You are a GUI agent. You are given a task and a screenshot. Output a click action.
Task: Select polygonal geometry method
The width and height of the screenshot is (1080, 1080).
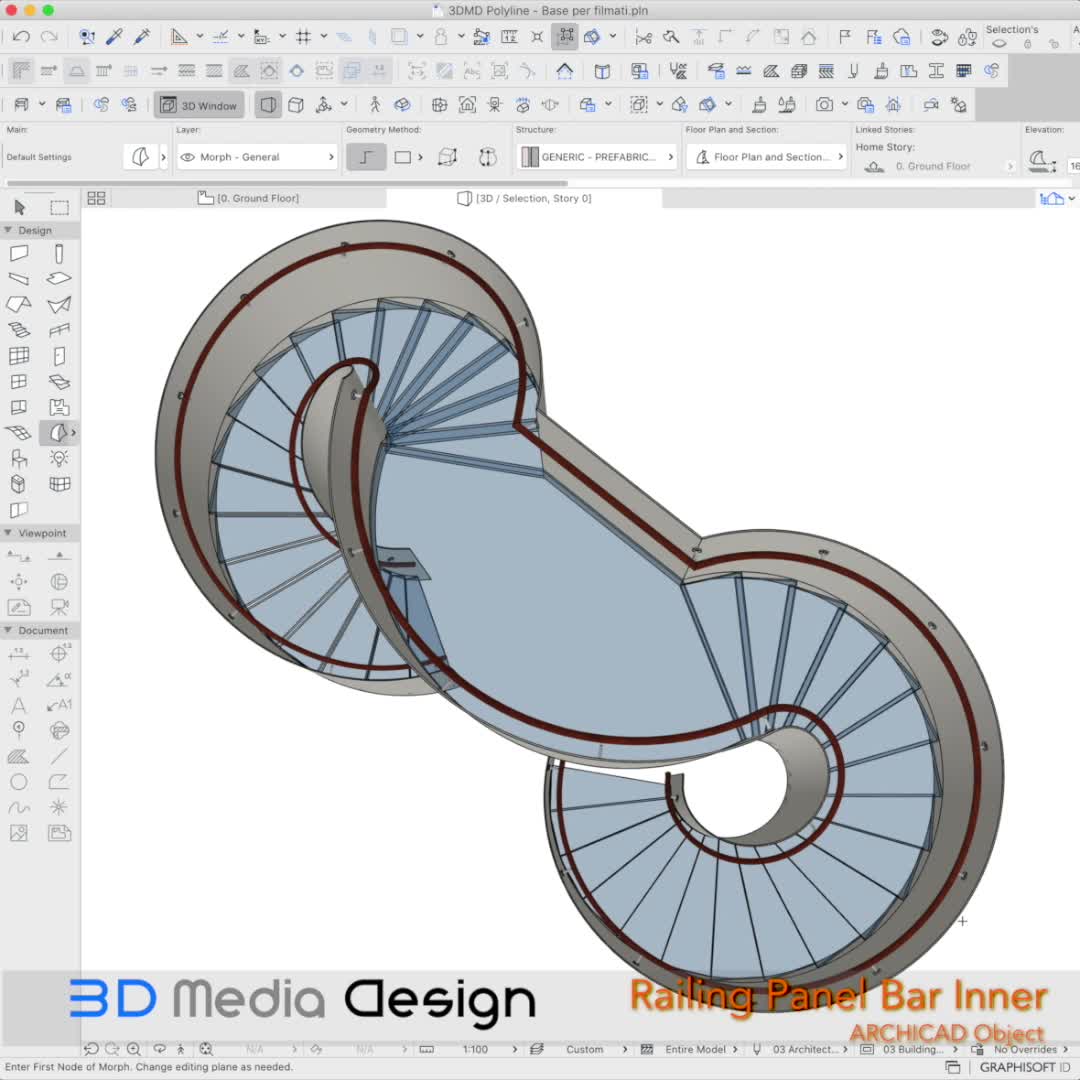coord(366,157)
